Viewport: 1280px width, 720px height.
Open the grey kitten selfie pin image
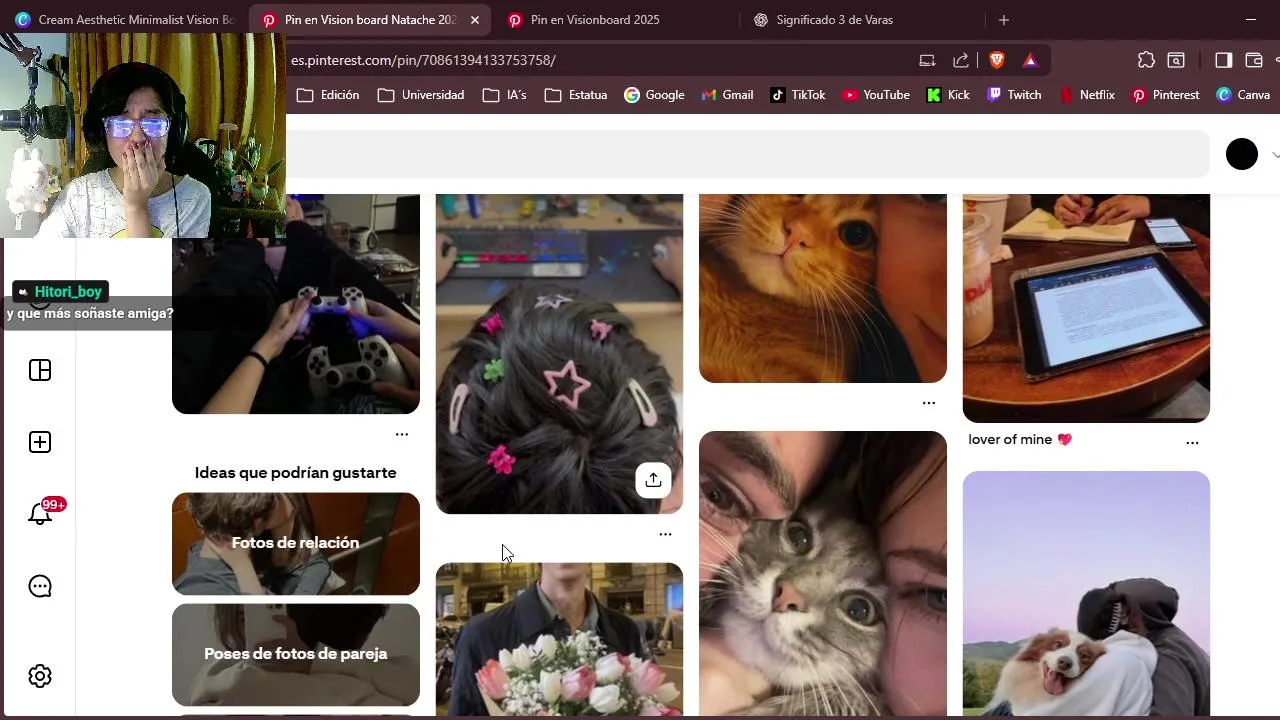[x=823, y=573]
